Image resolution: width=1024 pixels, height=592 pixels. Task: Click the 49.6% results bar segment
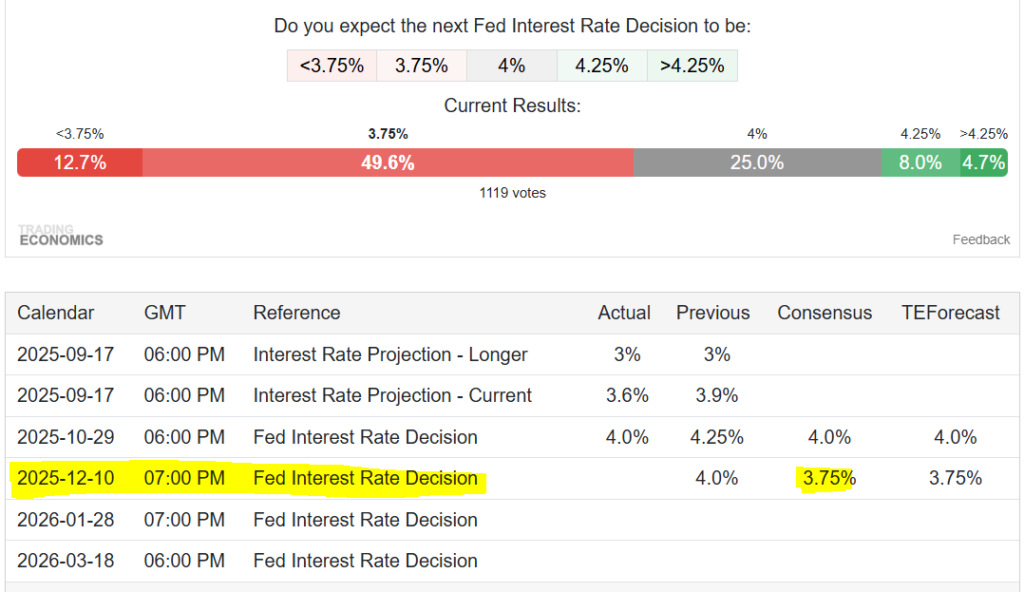388,162
